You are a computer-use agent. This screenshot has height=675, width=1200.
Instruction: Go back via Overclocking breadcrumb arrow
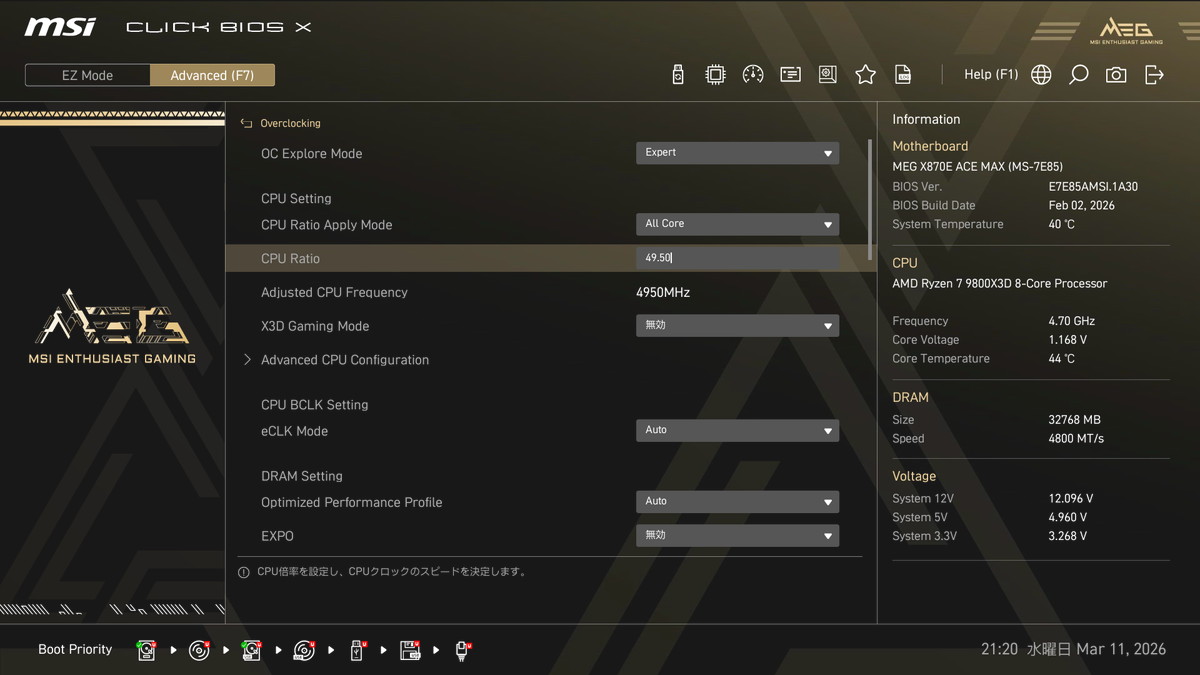(x=246, y=123)
